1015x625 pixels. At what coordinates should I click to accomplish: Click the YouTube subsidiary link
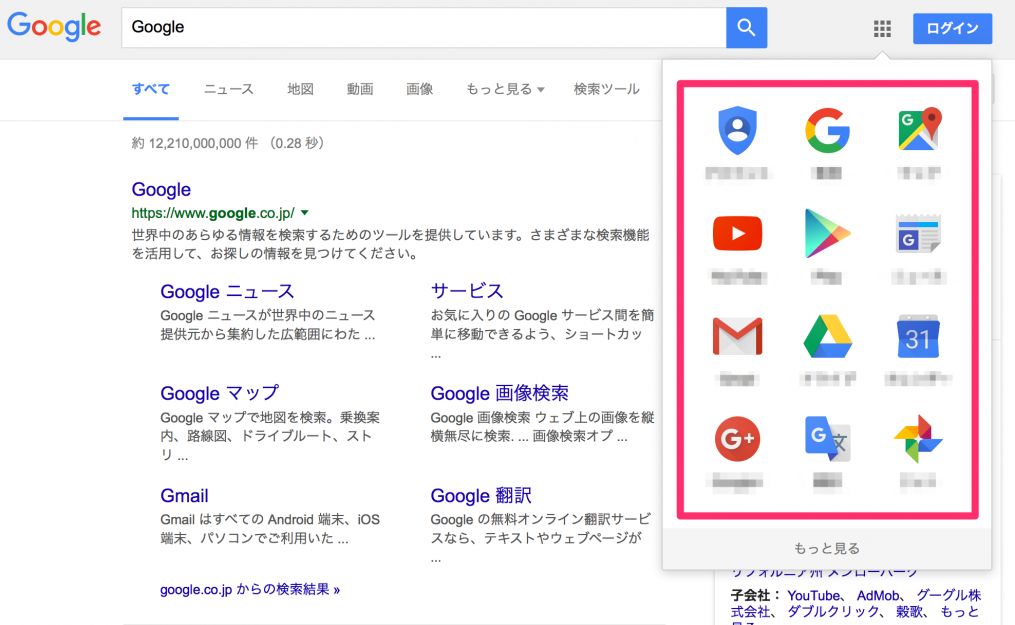tap(813, 595)
